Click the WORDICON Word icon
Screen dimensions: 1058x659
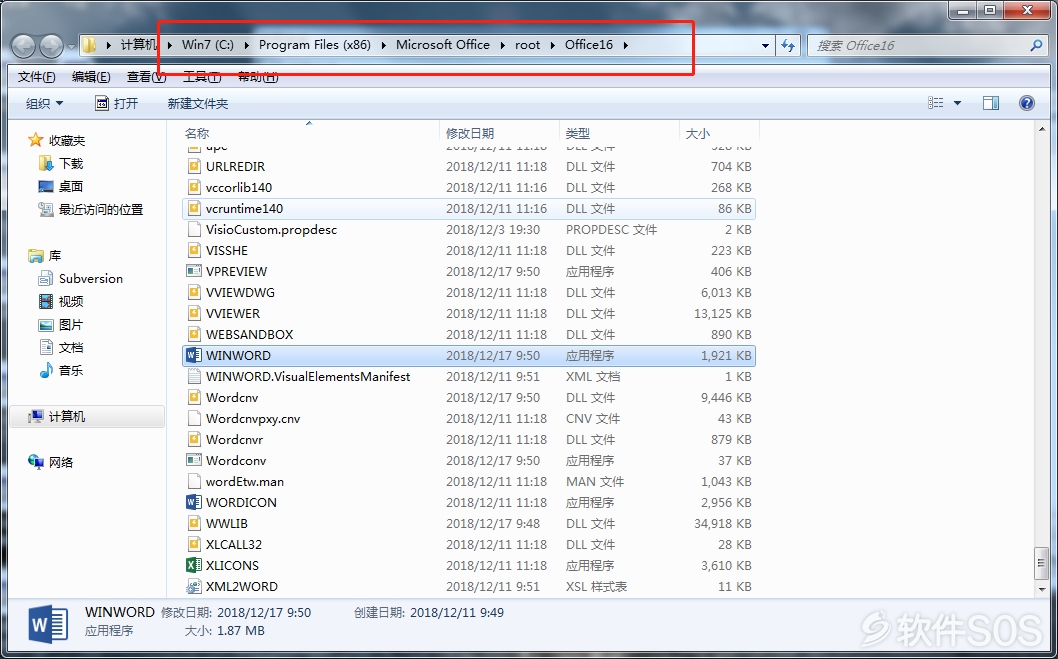pos(194,502)
